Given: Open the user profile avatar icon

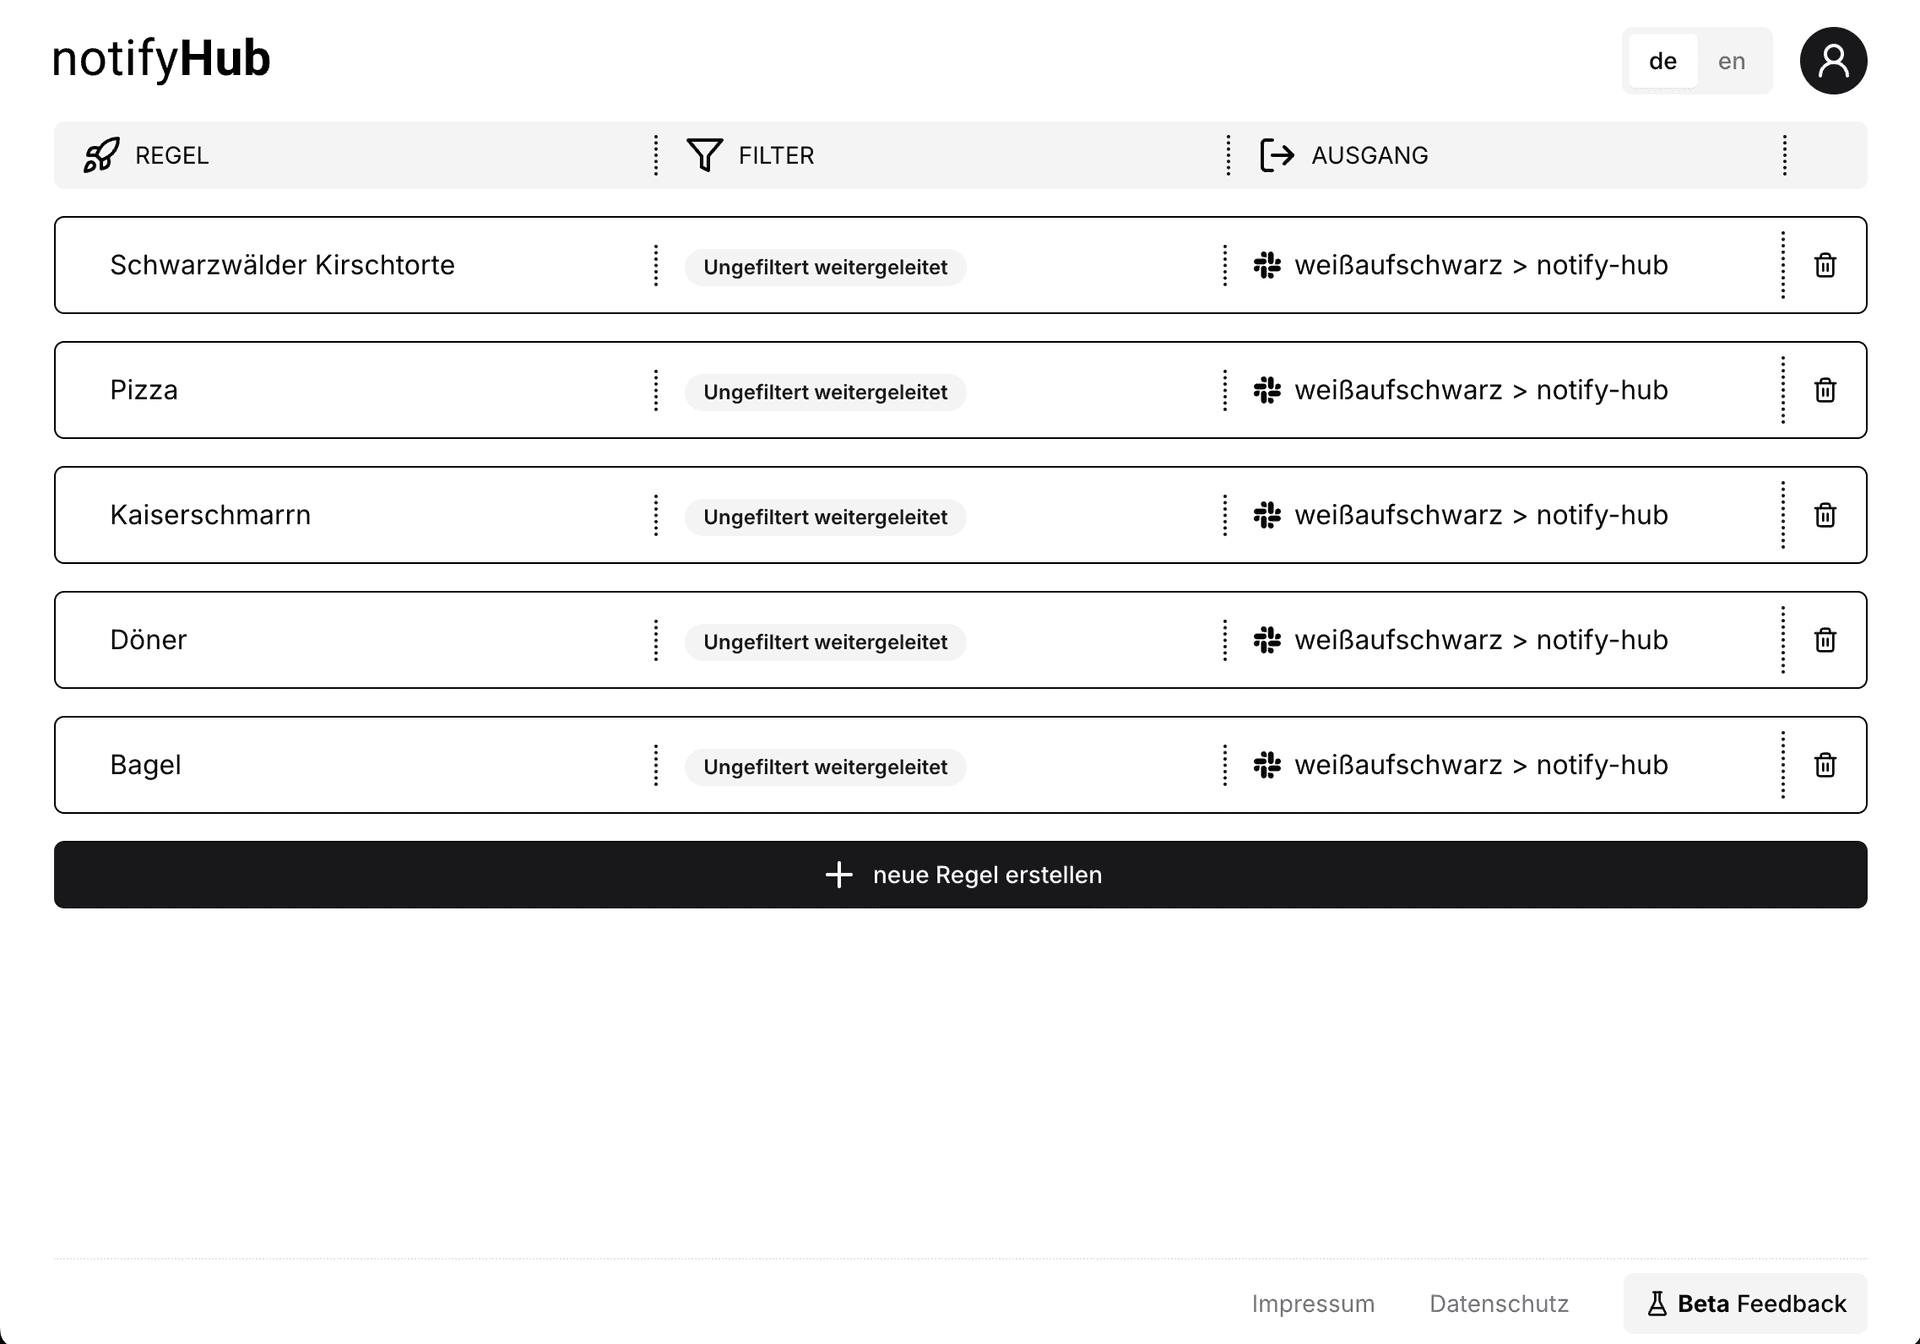Looking at the screenshot, I should click(x=1833, y=60).
